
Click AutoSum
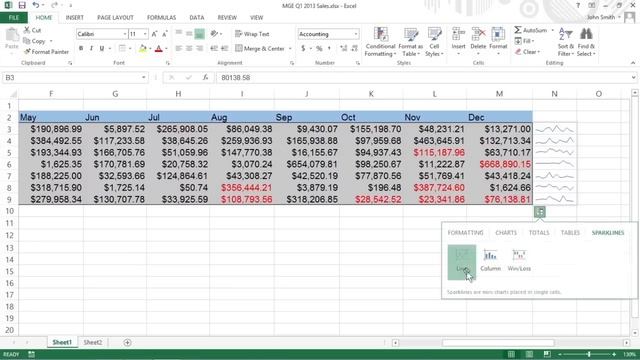pyautogui.click(x=531, y=30)
